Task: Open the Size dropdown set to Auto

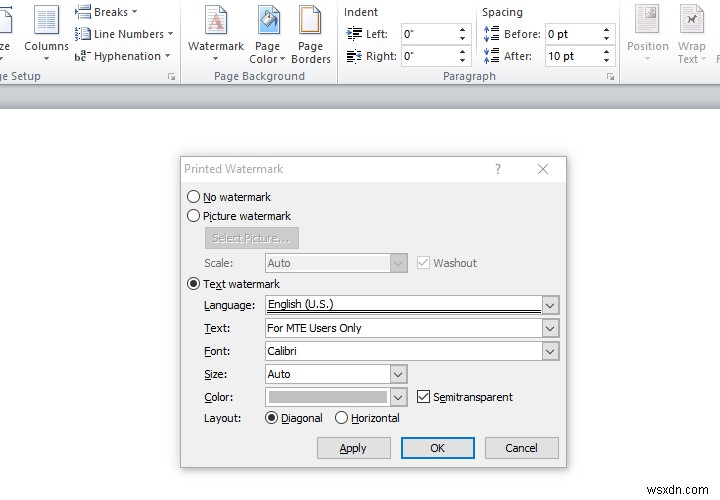Action: coord(398,374)
